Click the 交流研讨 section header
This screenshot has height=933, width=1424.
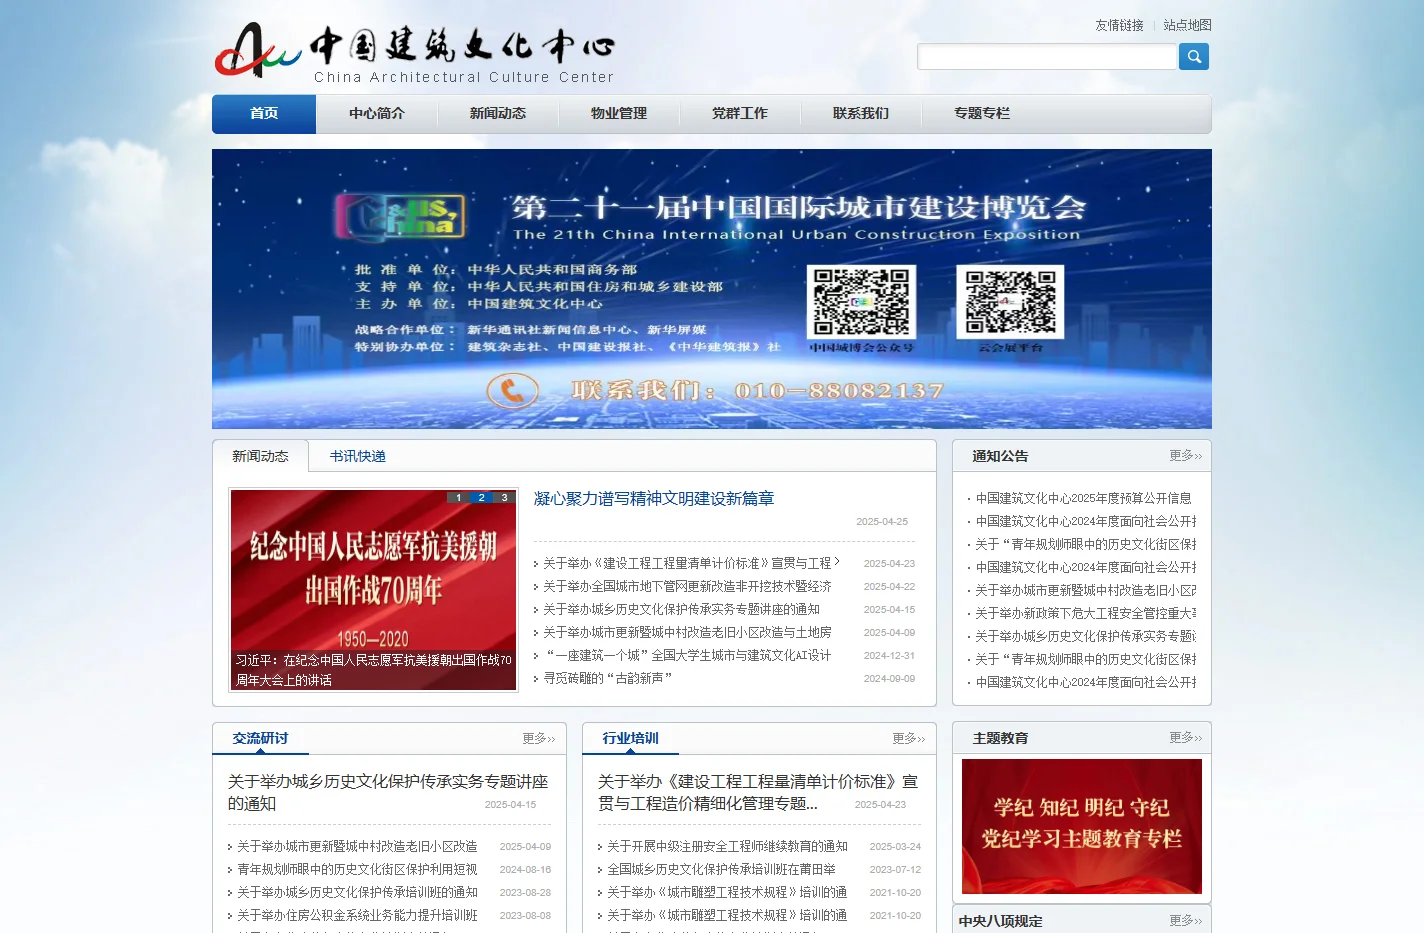[260, 738]
